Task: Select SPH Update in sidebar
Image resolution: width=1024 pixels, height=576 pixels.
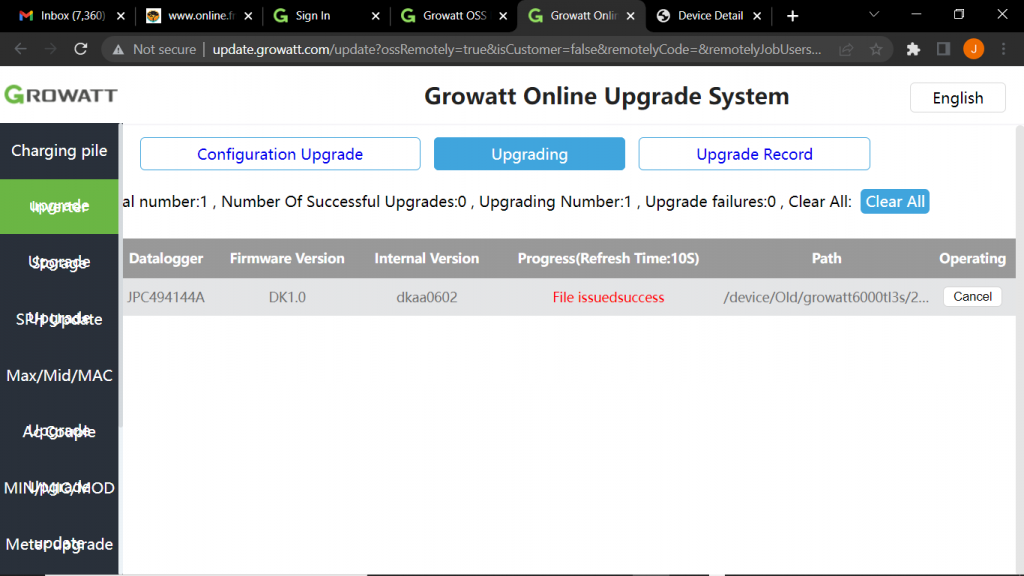Action: [59, 319]
